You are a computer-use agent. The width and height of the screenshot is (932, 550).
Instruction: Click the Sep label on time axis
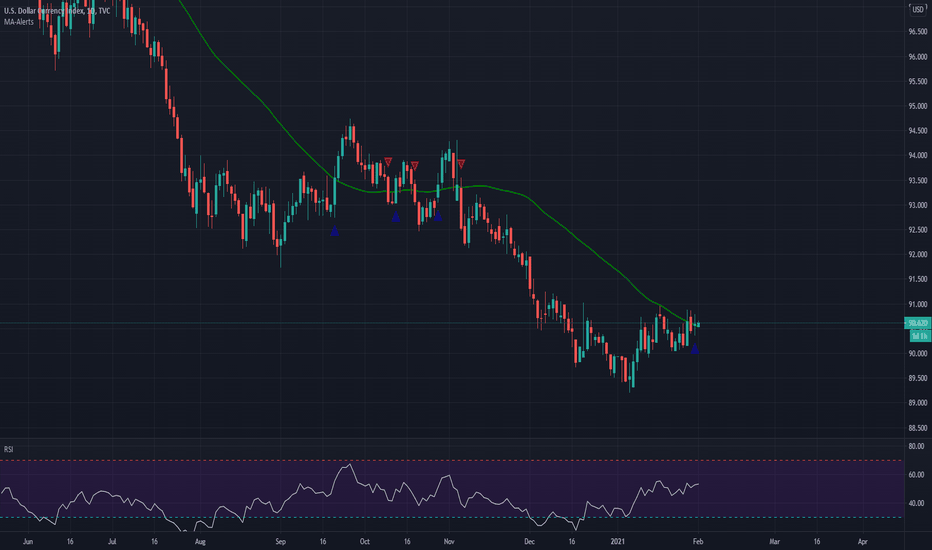point(281,542)
